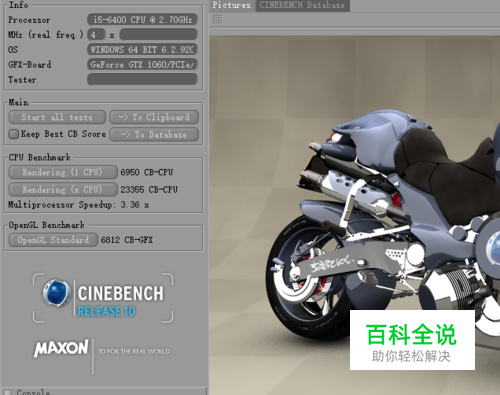Viewport: 500px width, 395px height.
Task: Start the OpenGL Standard benchmark
Action: (53, 240)
